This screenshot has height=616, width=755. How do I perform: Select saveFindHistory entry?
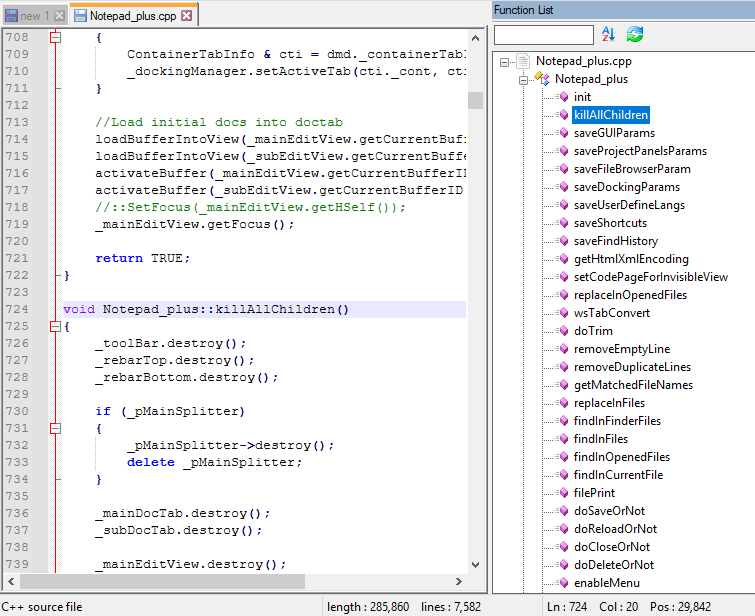coord(615,241)
